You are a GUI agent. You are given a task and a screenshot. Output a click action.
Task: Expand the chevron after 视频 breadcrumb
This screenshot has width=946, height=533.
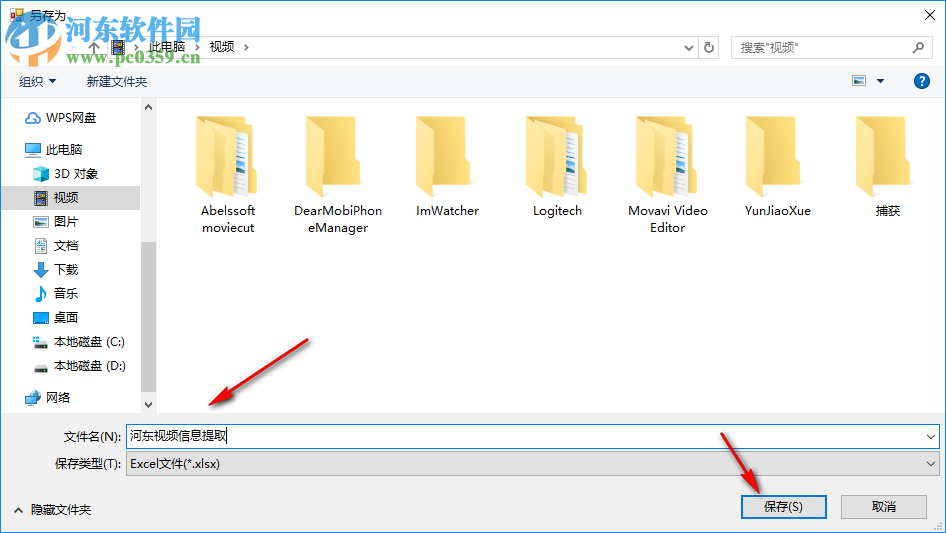(246, 47)
